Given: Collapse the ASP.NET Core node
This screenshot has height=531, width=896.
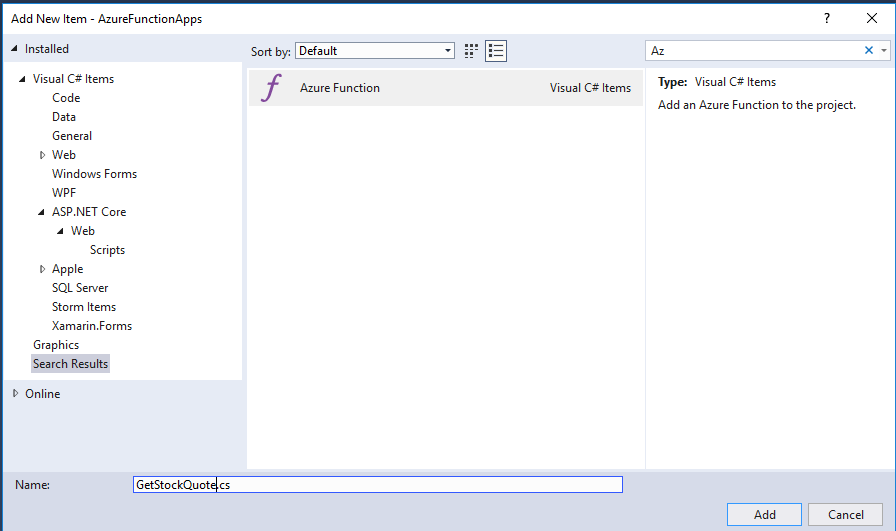Looking at the screenshot, I should pyautogui.click(x=41, y=212).
